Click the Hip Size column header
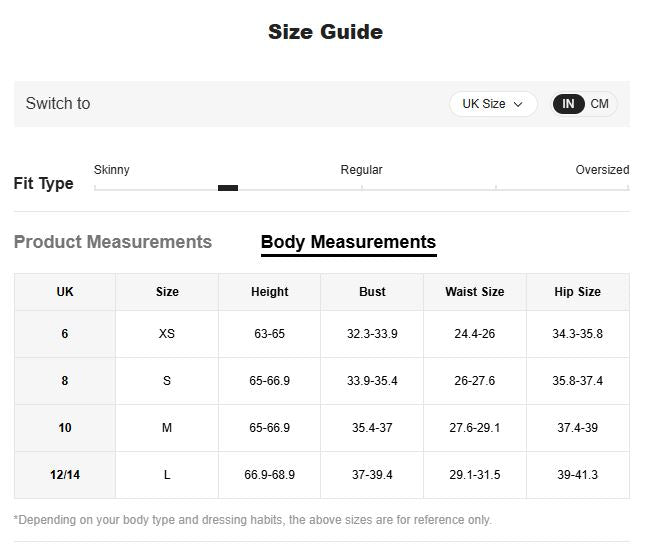 pyautogui.click(x=577, y=292)
